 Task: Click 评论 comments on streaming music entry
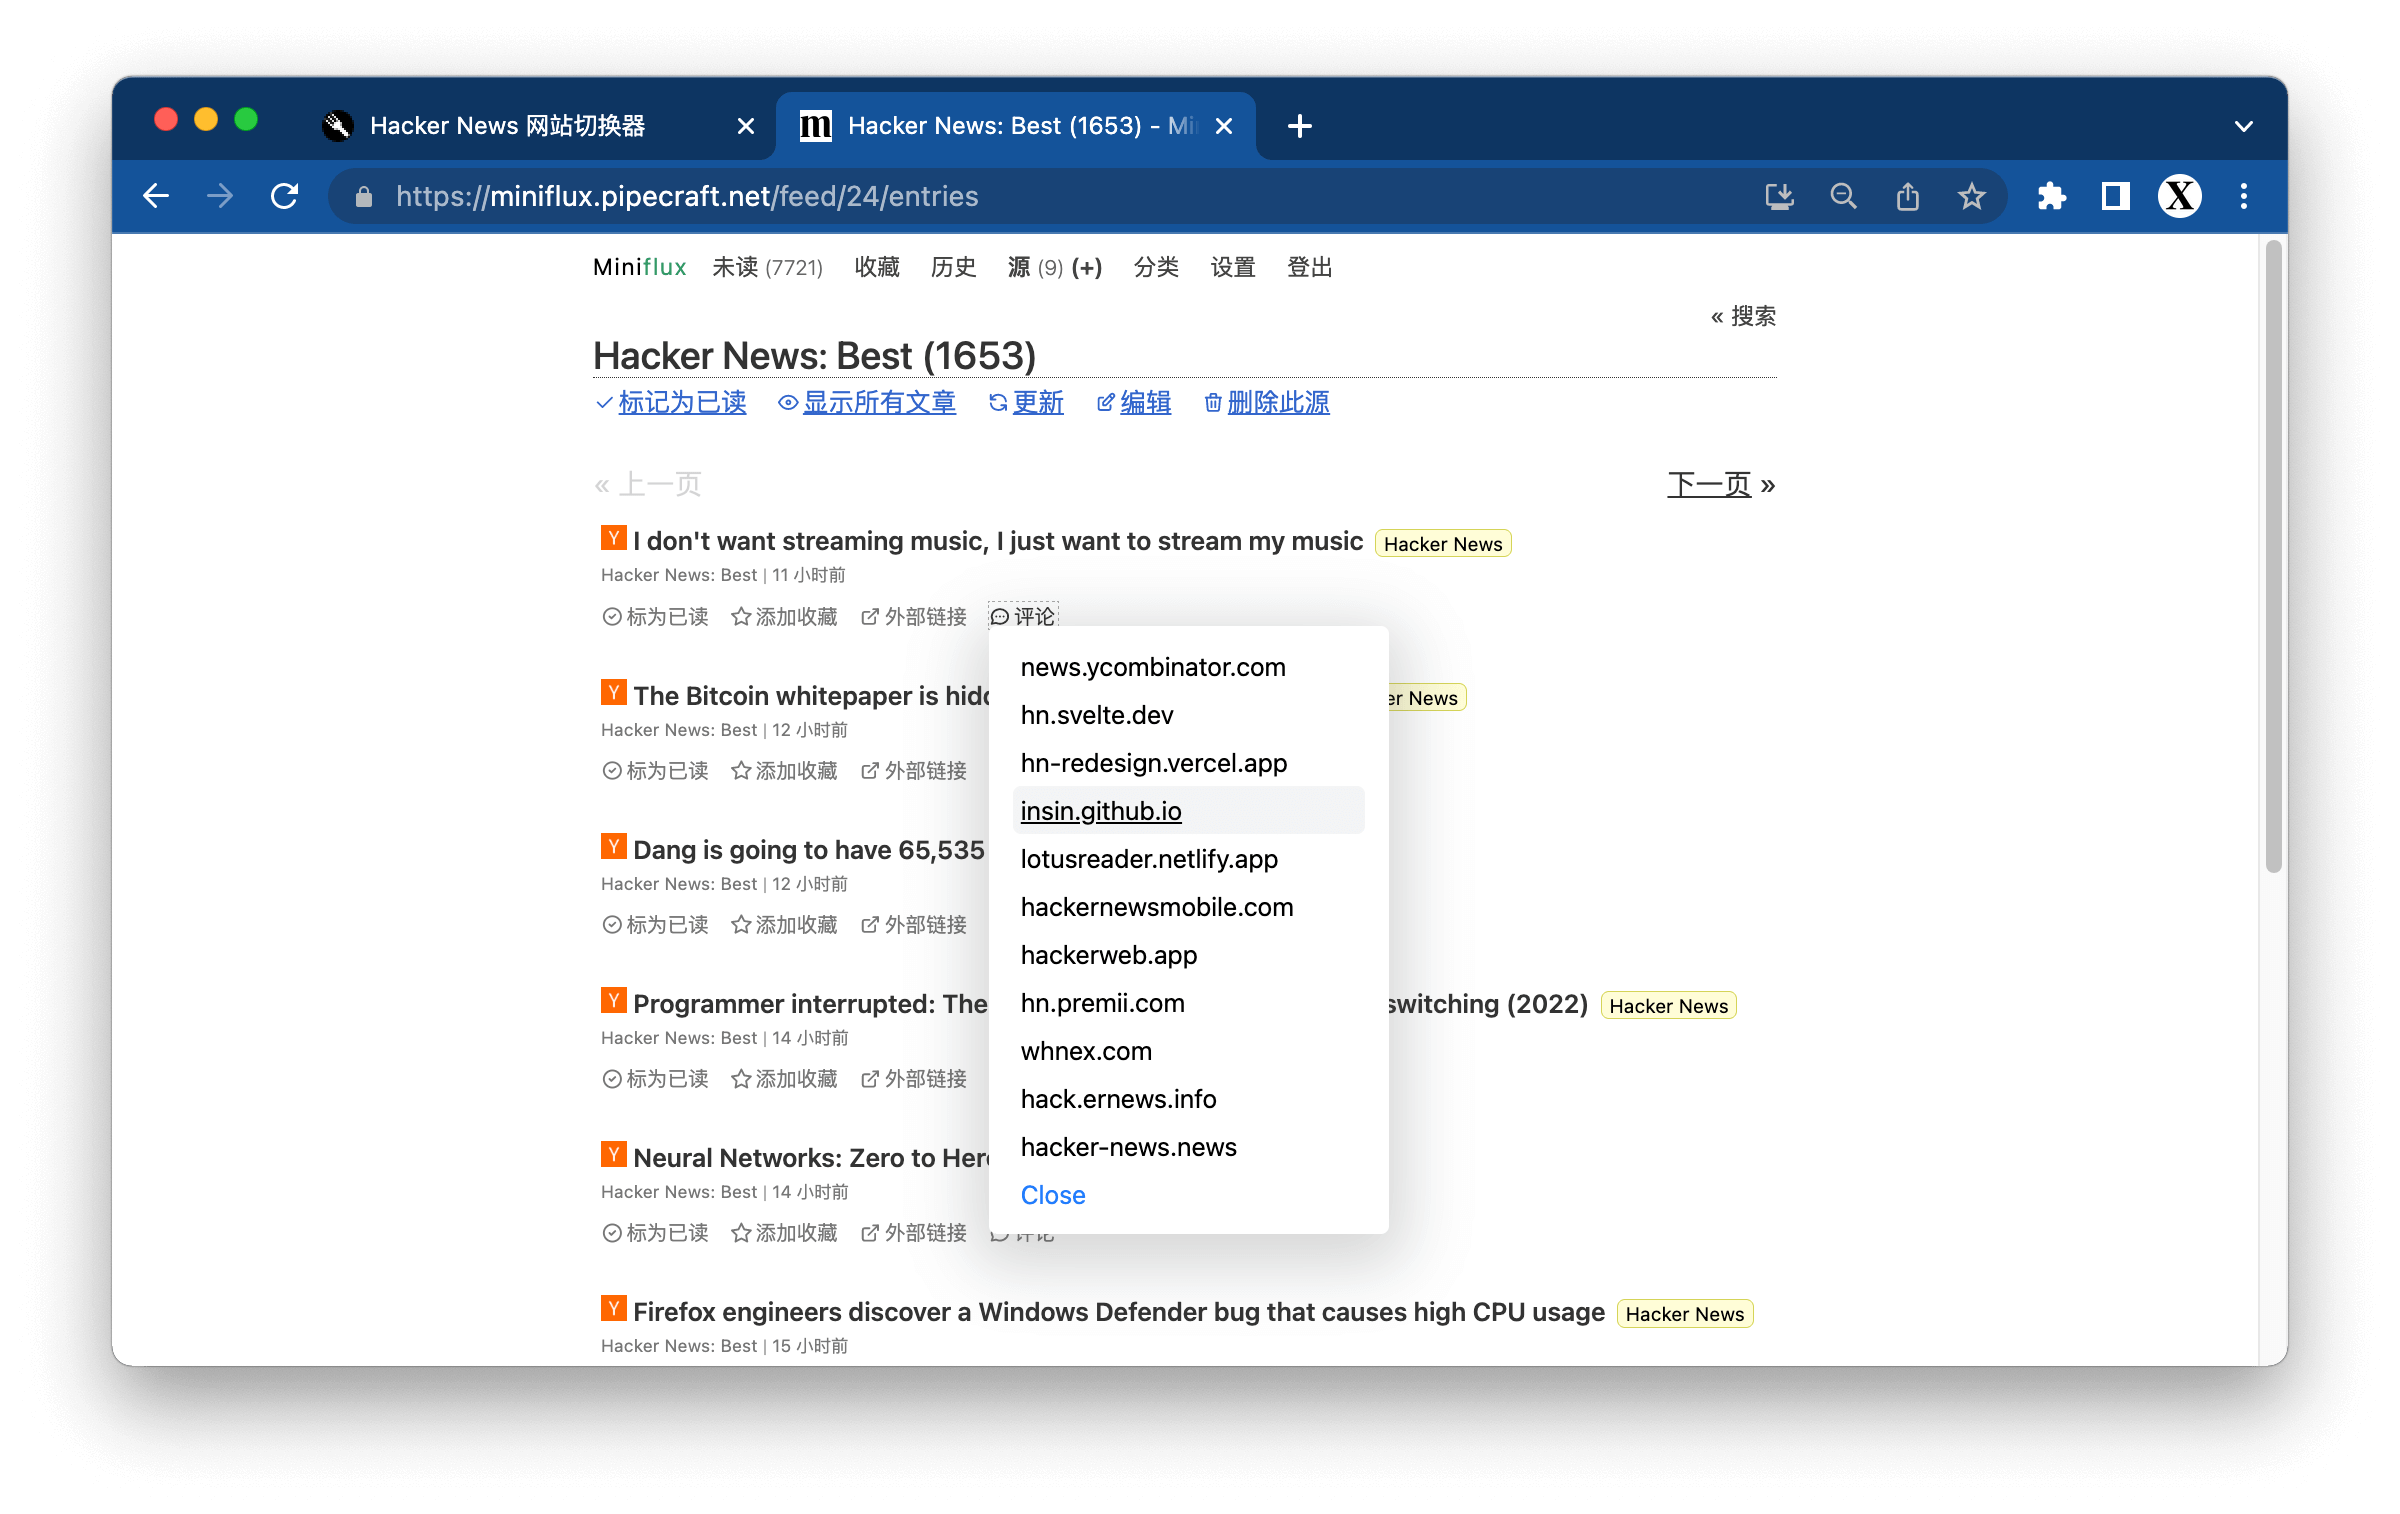tap(1023, 616)
